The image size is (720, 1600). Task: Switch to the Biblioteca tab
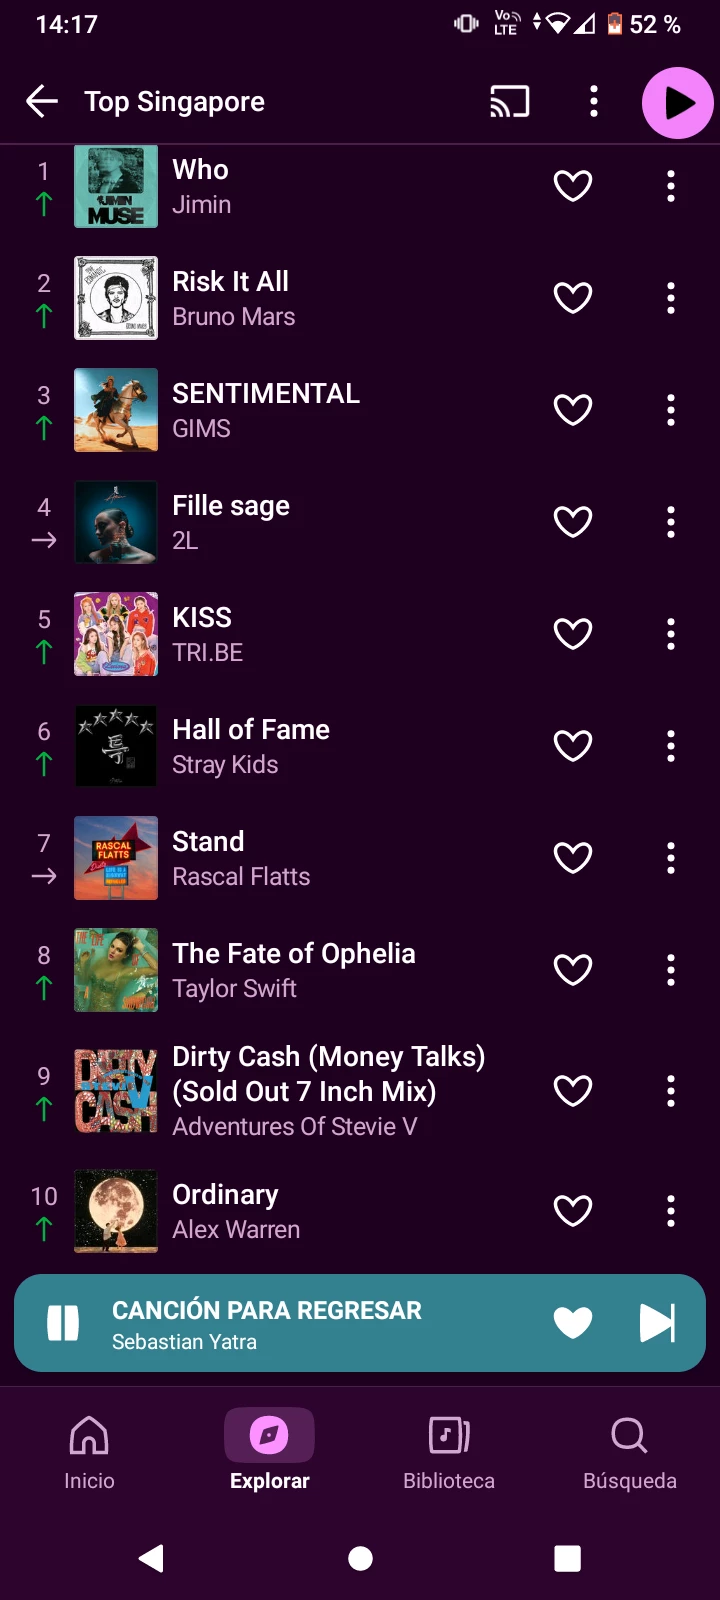click(x=449, y=1452)
